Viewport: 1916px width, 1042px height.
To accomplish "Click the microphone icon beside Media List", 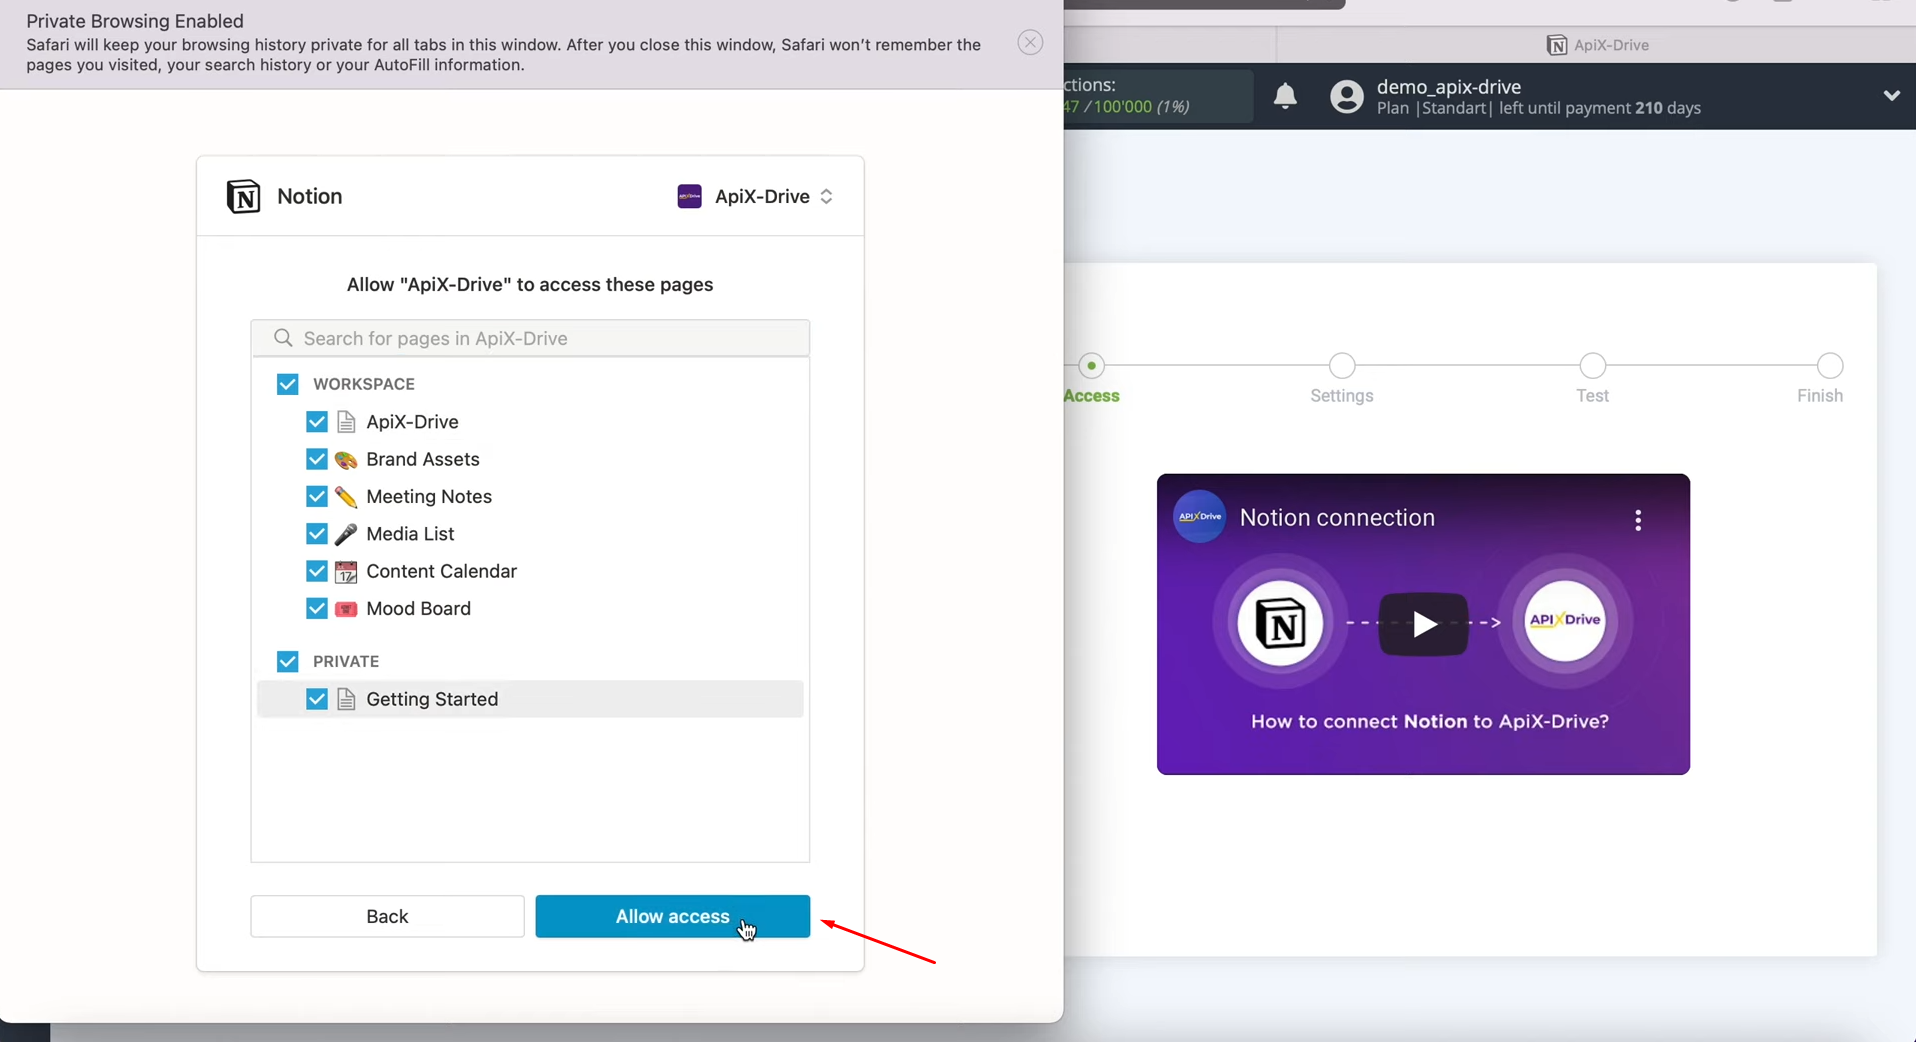I will pyautogui.click(x=347, y=534).
